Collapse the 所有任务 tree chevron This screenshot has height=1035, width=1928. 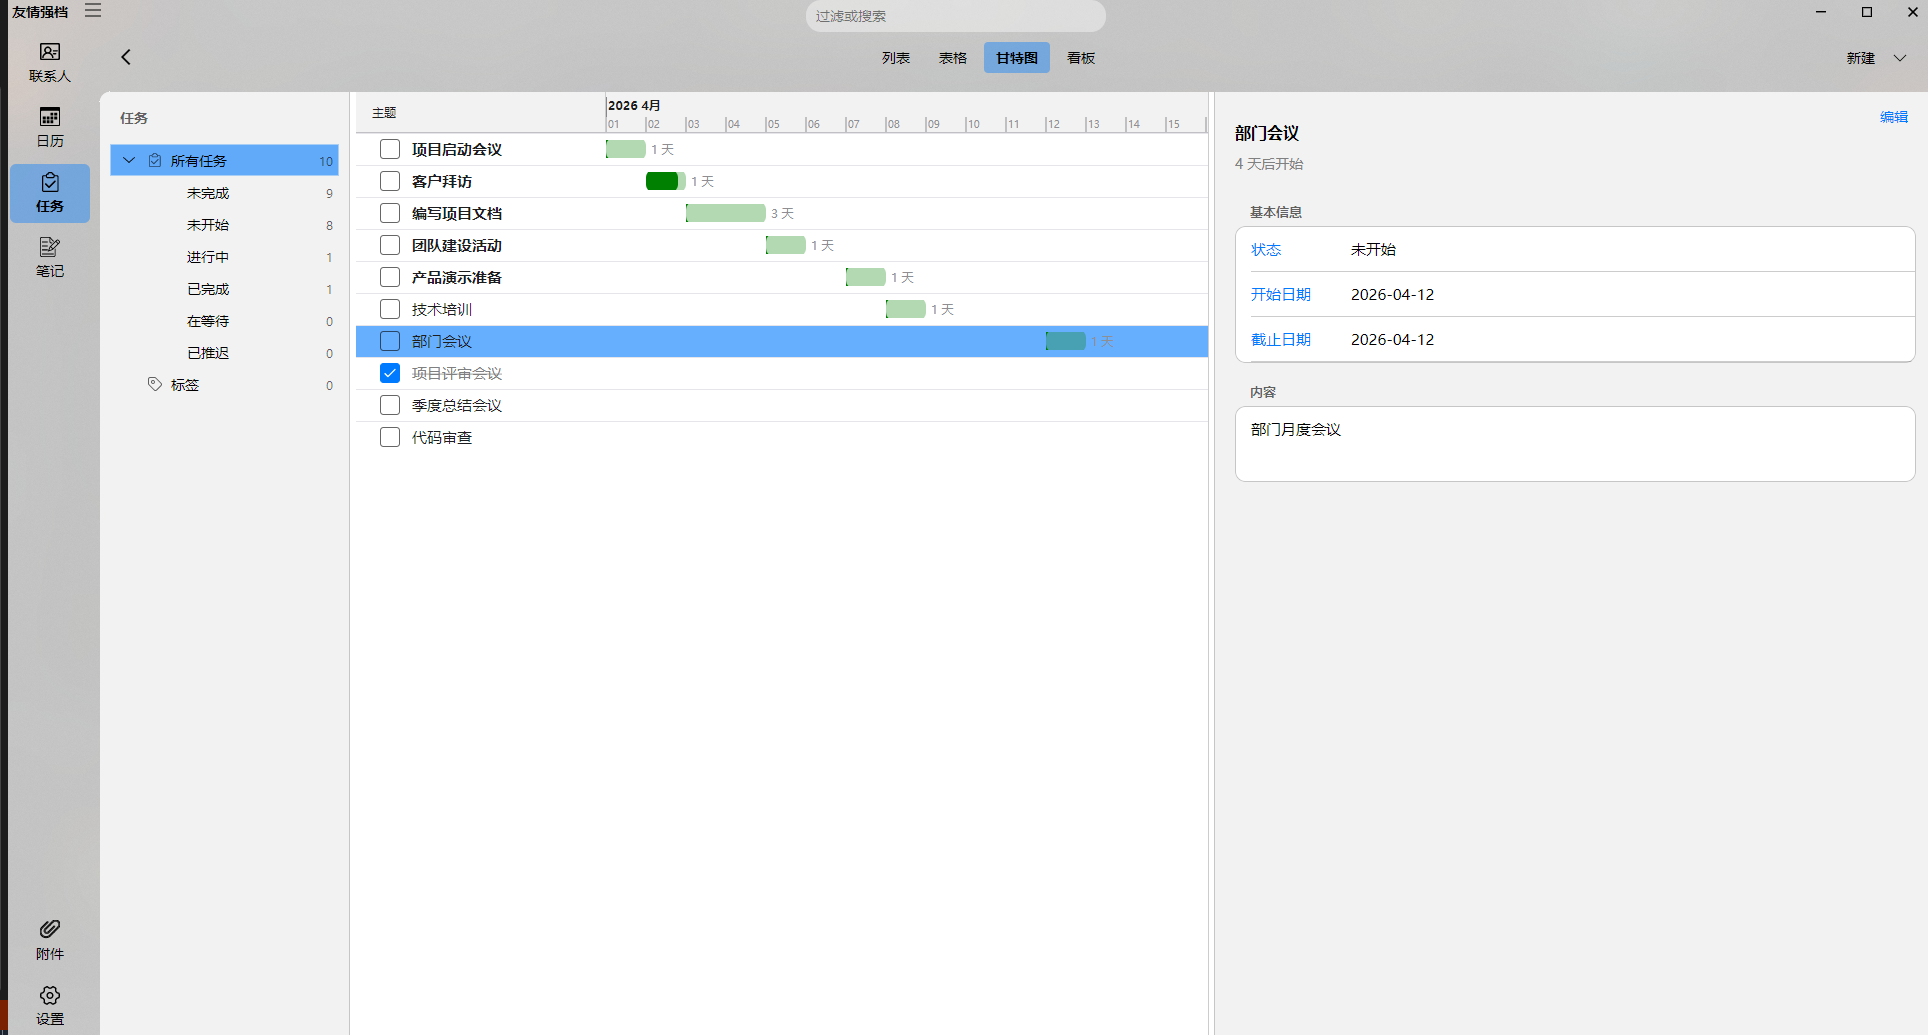(129, 160)
